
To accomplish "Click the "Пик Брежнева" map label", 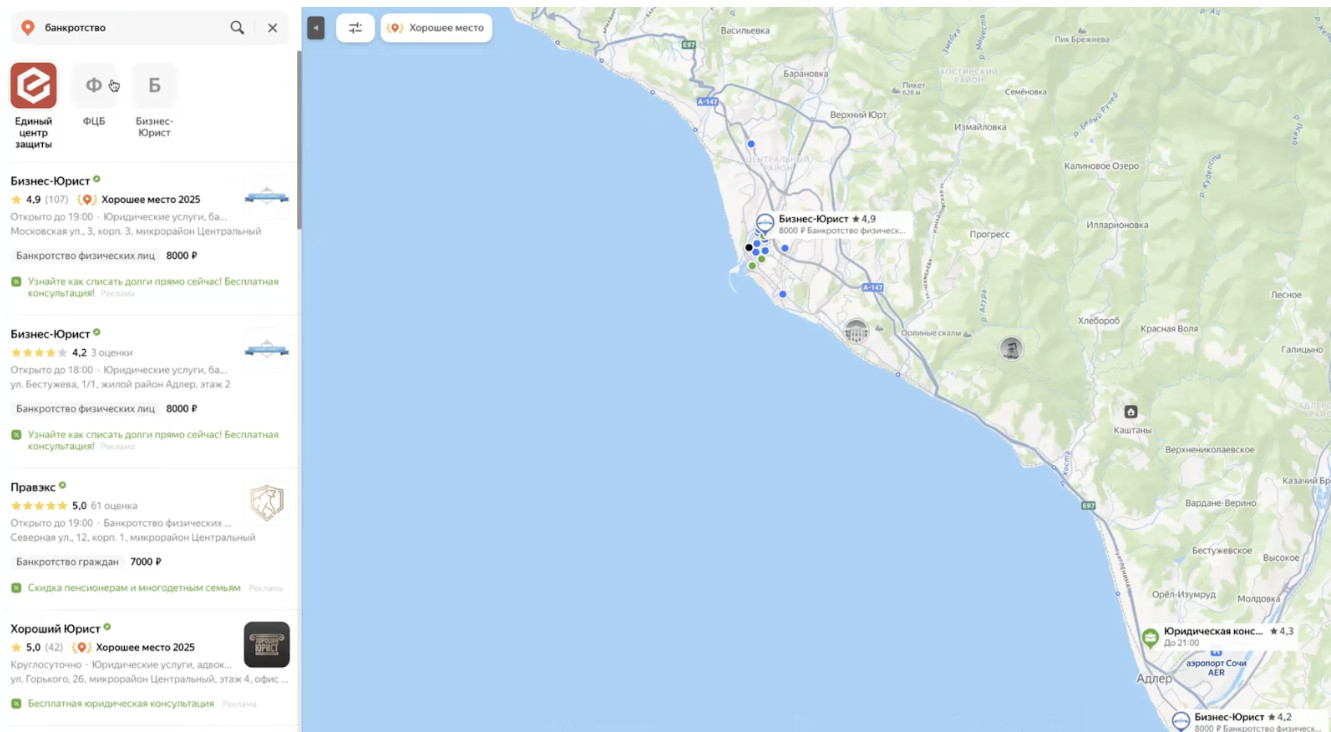I will coord(1084,39).
